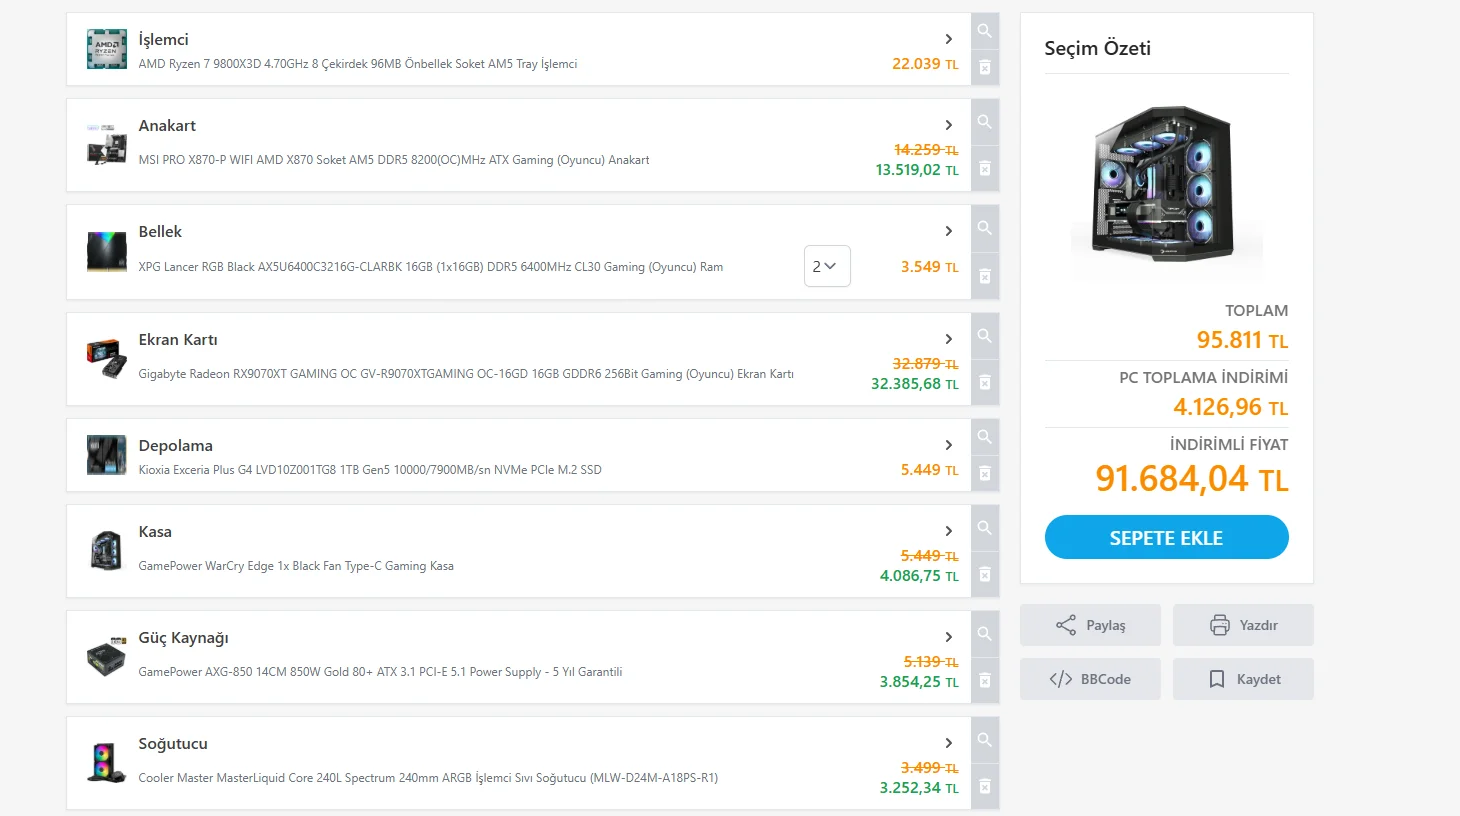Delete the Ekran Kartı item
This screenshot has width=1460, height=816.
[985, 382]
